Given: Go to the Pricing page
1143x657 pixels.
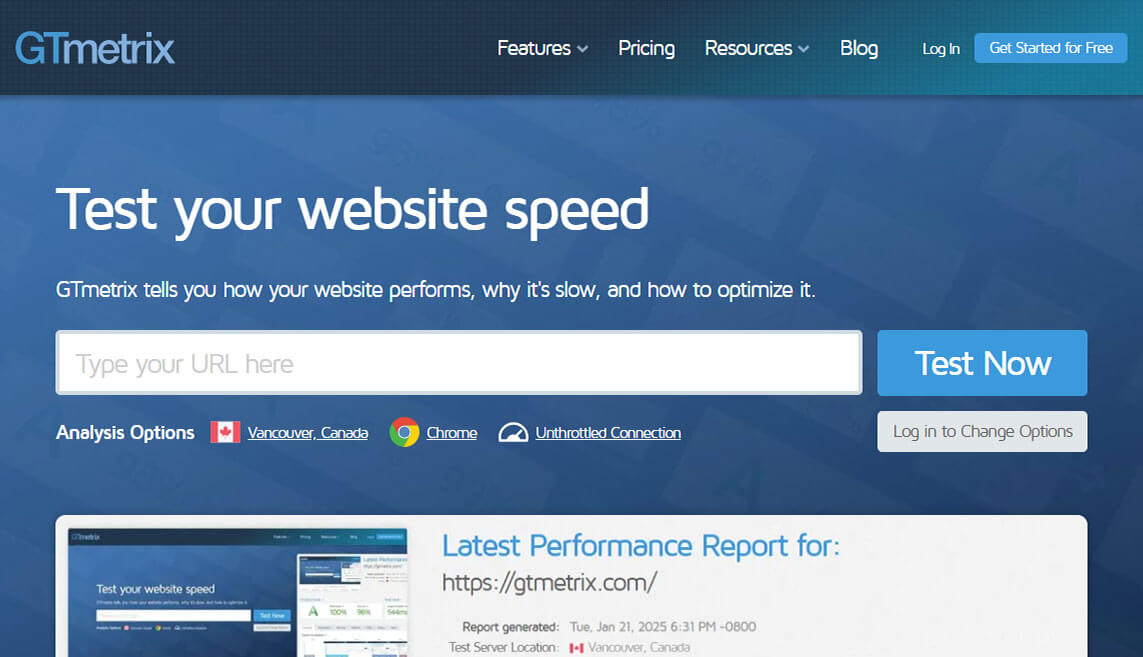Looking at the screenshot, I should pyautogui.click(x=646, y=48).
